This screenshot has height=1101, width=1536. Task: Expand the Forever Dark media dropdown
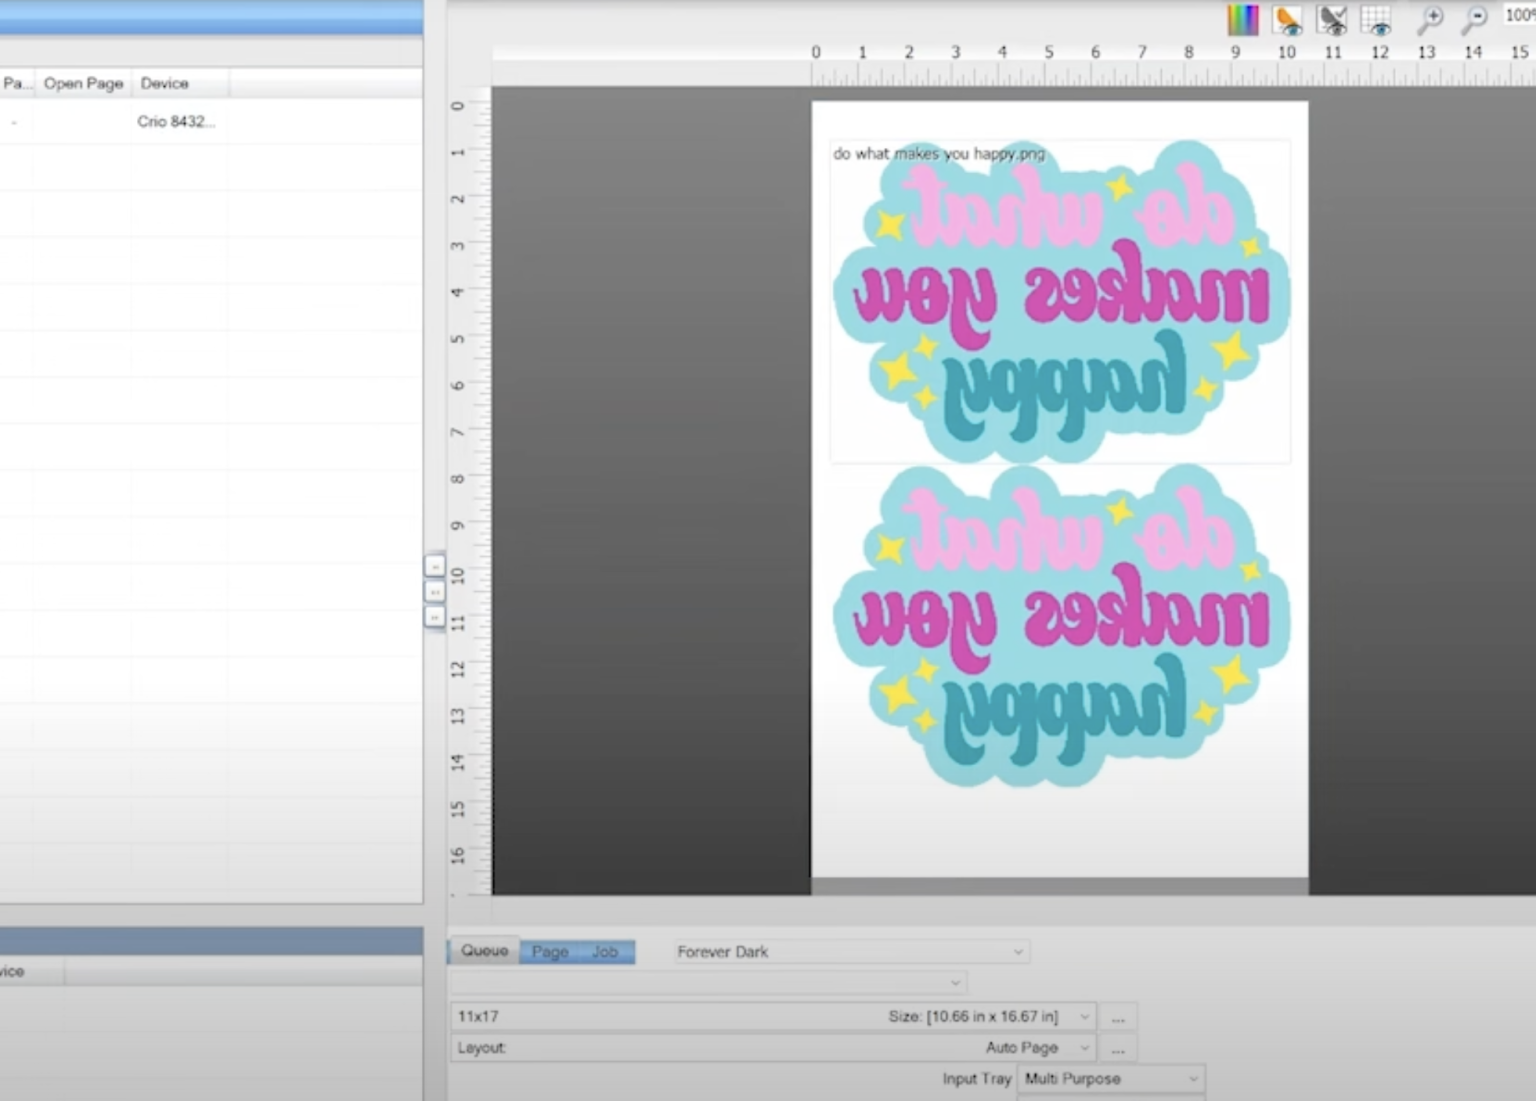click(1017, 952)
